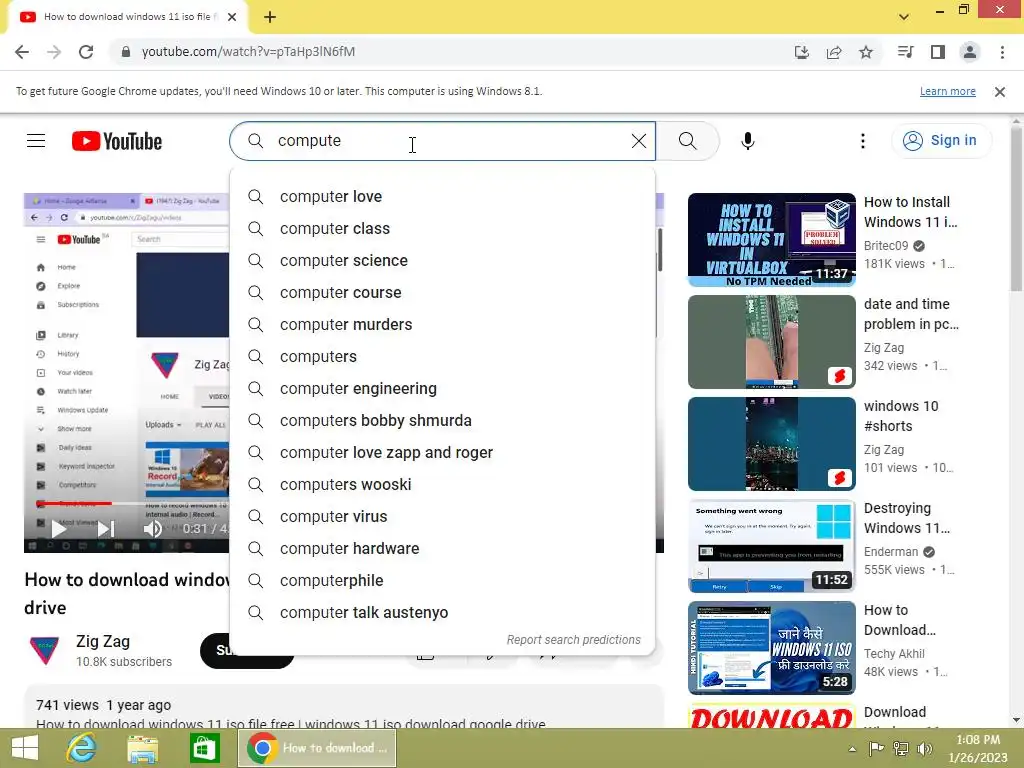Viewport: 1024px width, 768px height.
Task: Pick 'computerphile' suggestion
Action: [442, 581]
